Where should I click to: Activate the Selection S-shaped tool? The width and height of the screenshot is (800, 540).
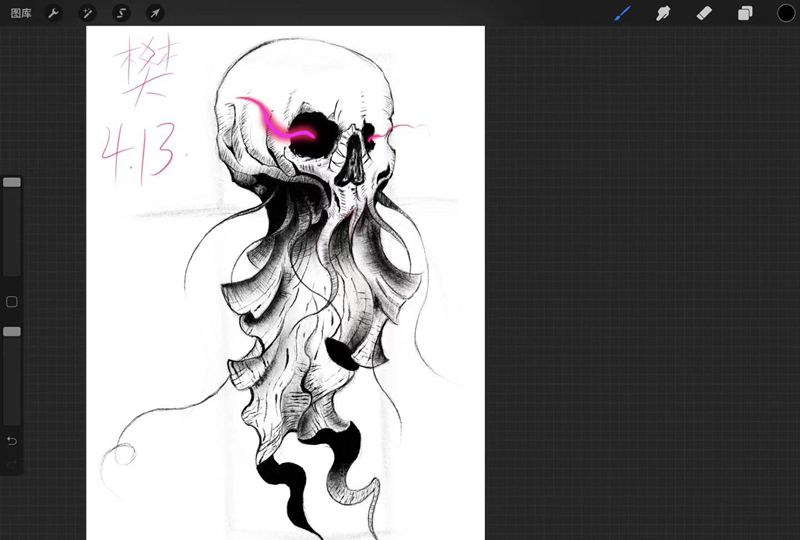click(121, 13)
